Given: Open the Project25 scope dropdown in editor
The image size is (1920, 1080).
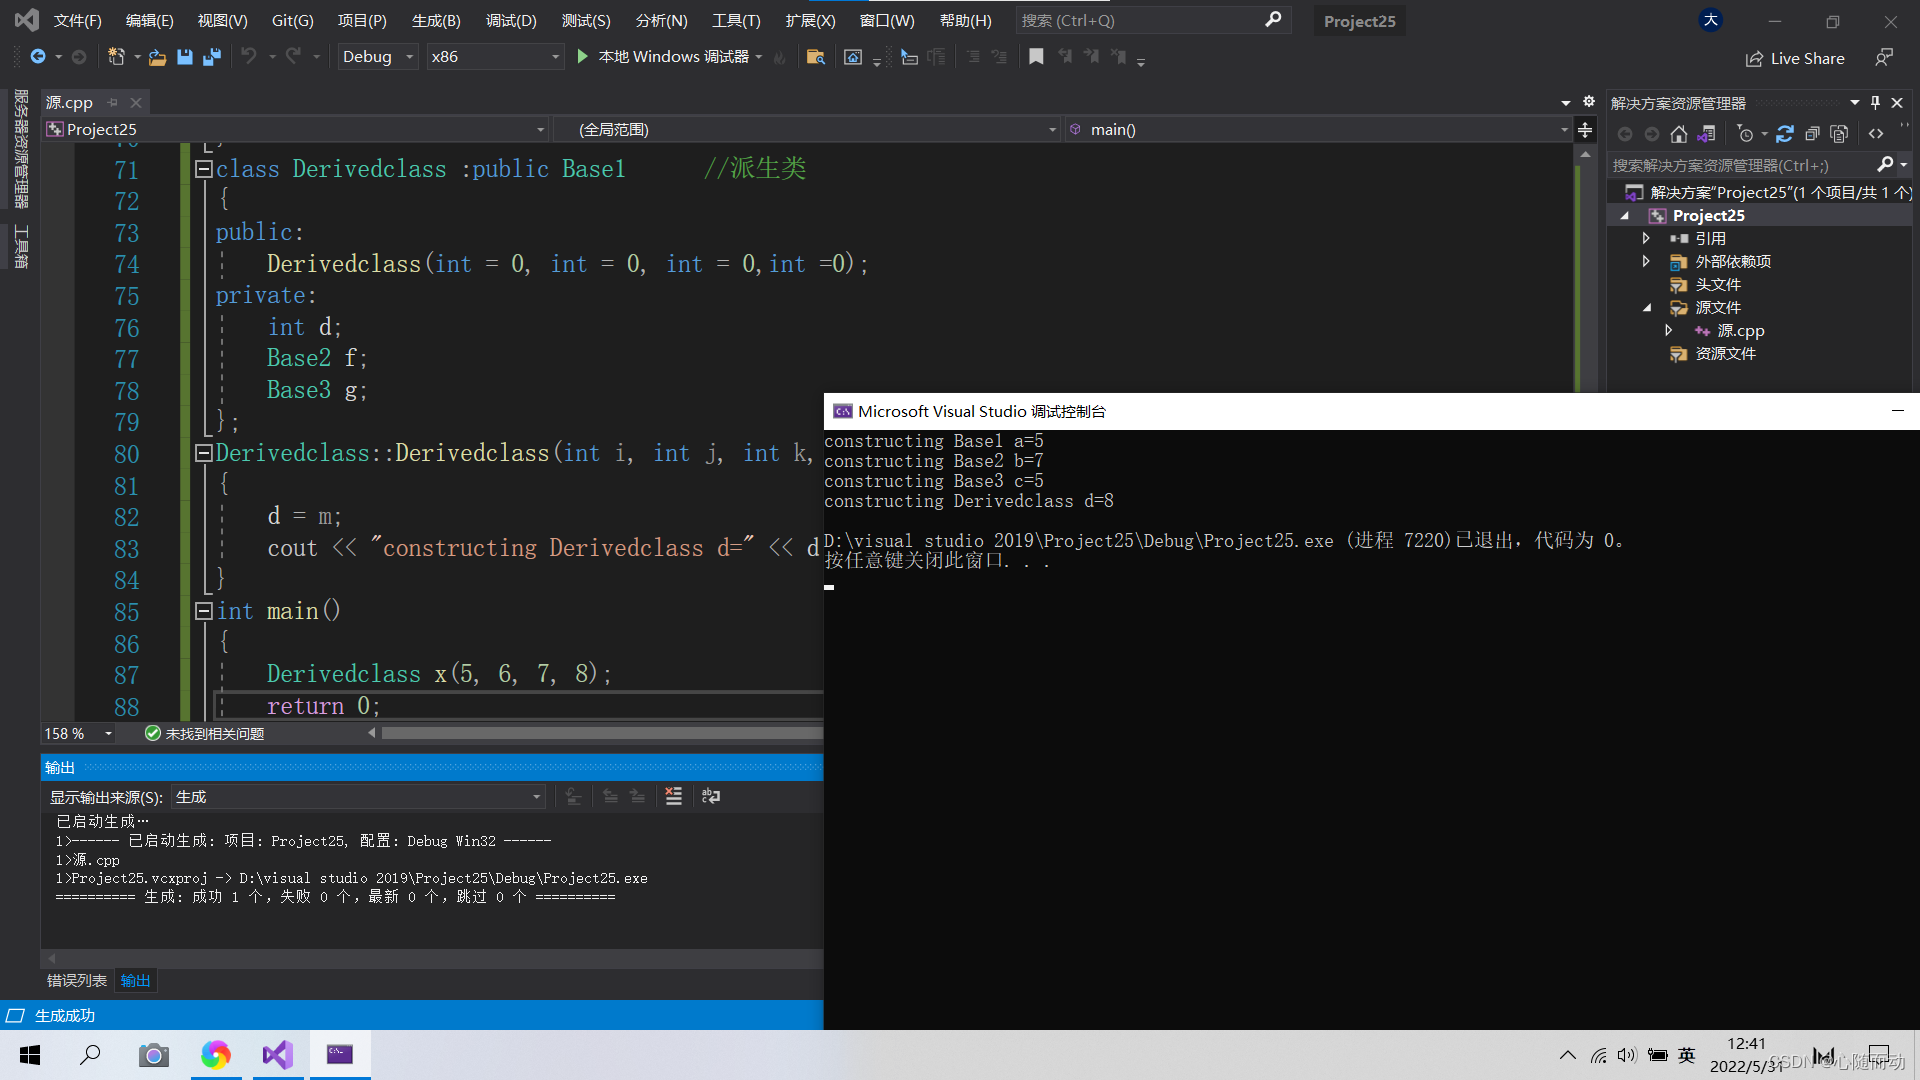Looking at the screenshot, I should point(296,130).
